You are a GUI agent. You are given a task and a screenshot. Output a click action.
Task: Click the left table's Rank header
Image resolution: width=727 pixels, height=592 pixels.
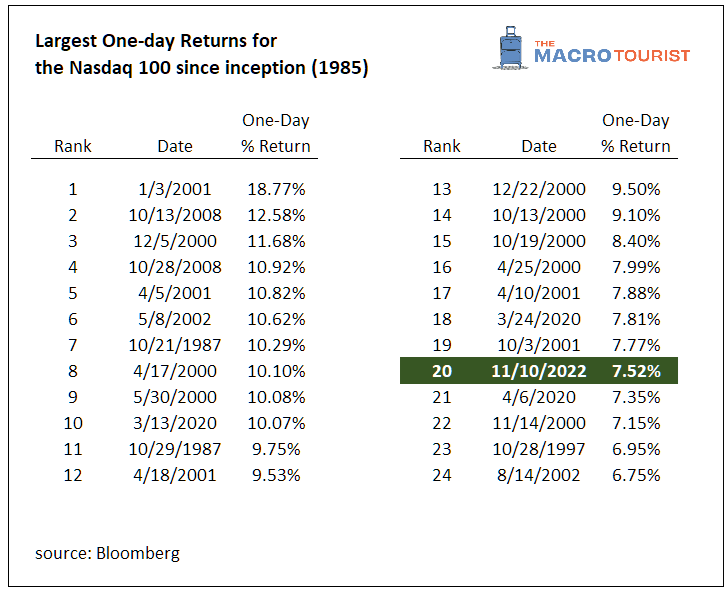click(x=73, y=146)
